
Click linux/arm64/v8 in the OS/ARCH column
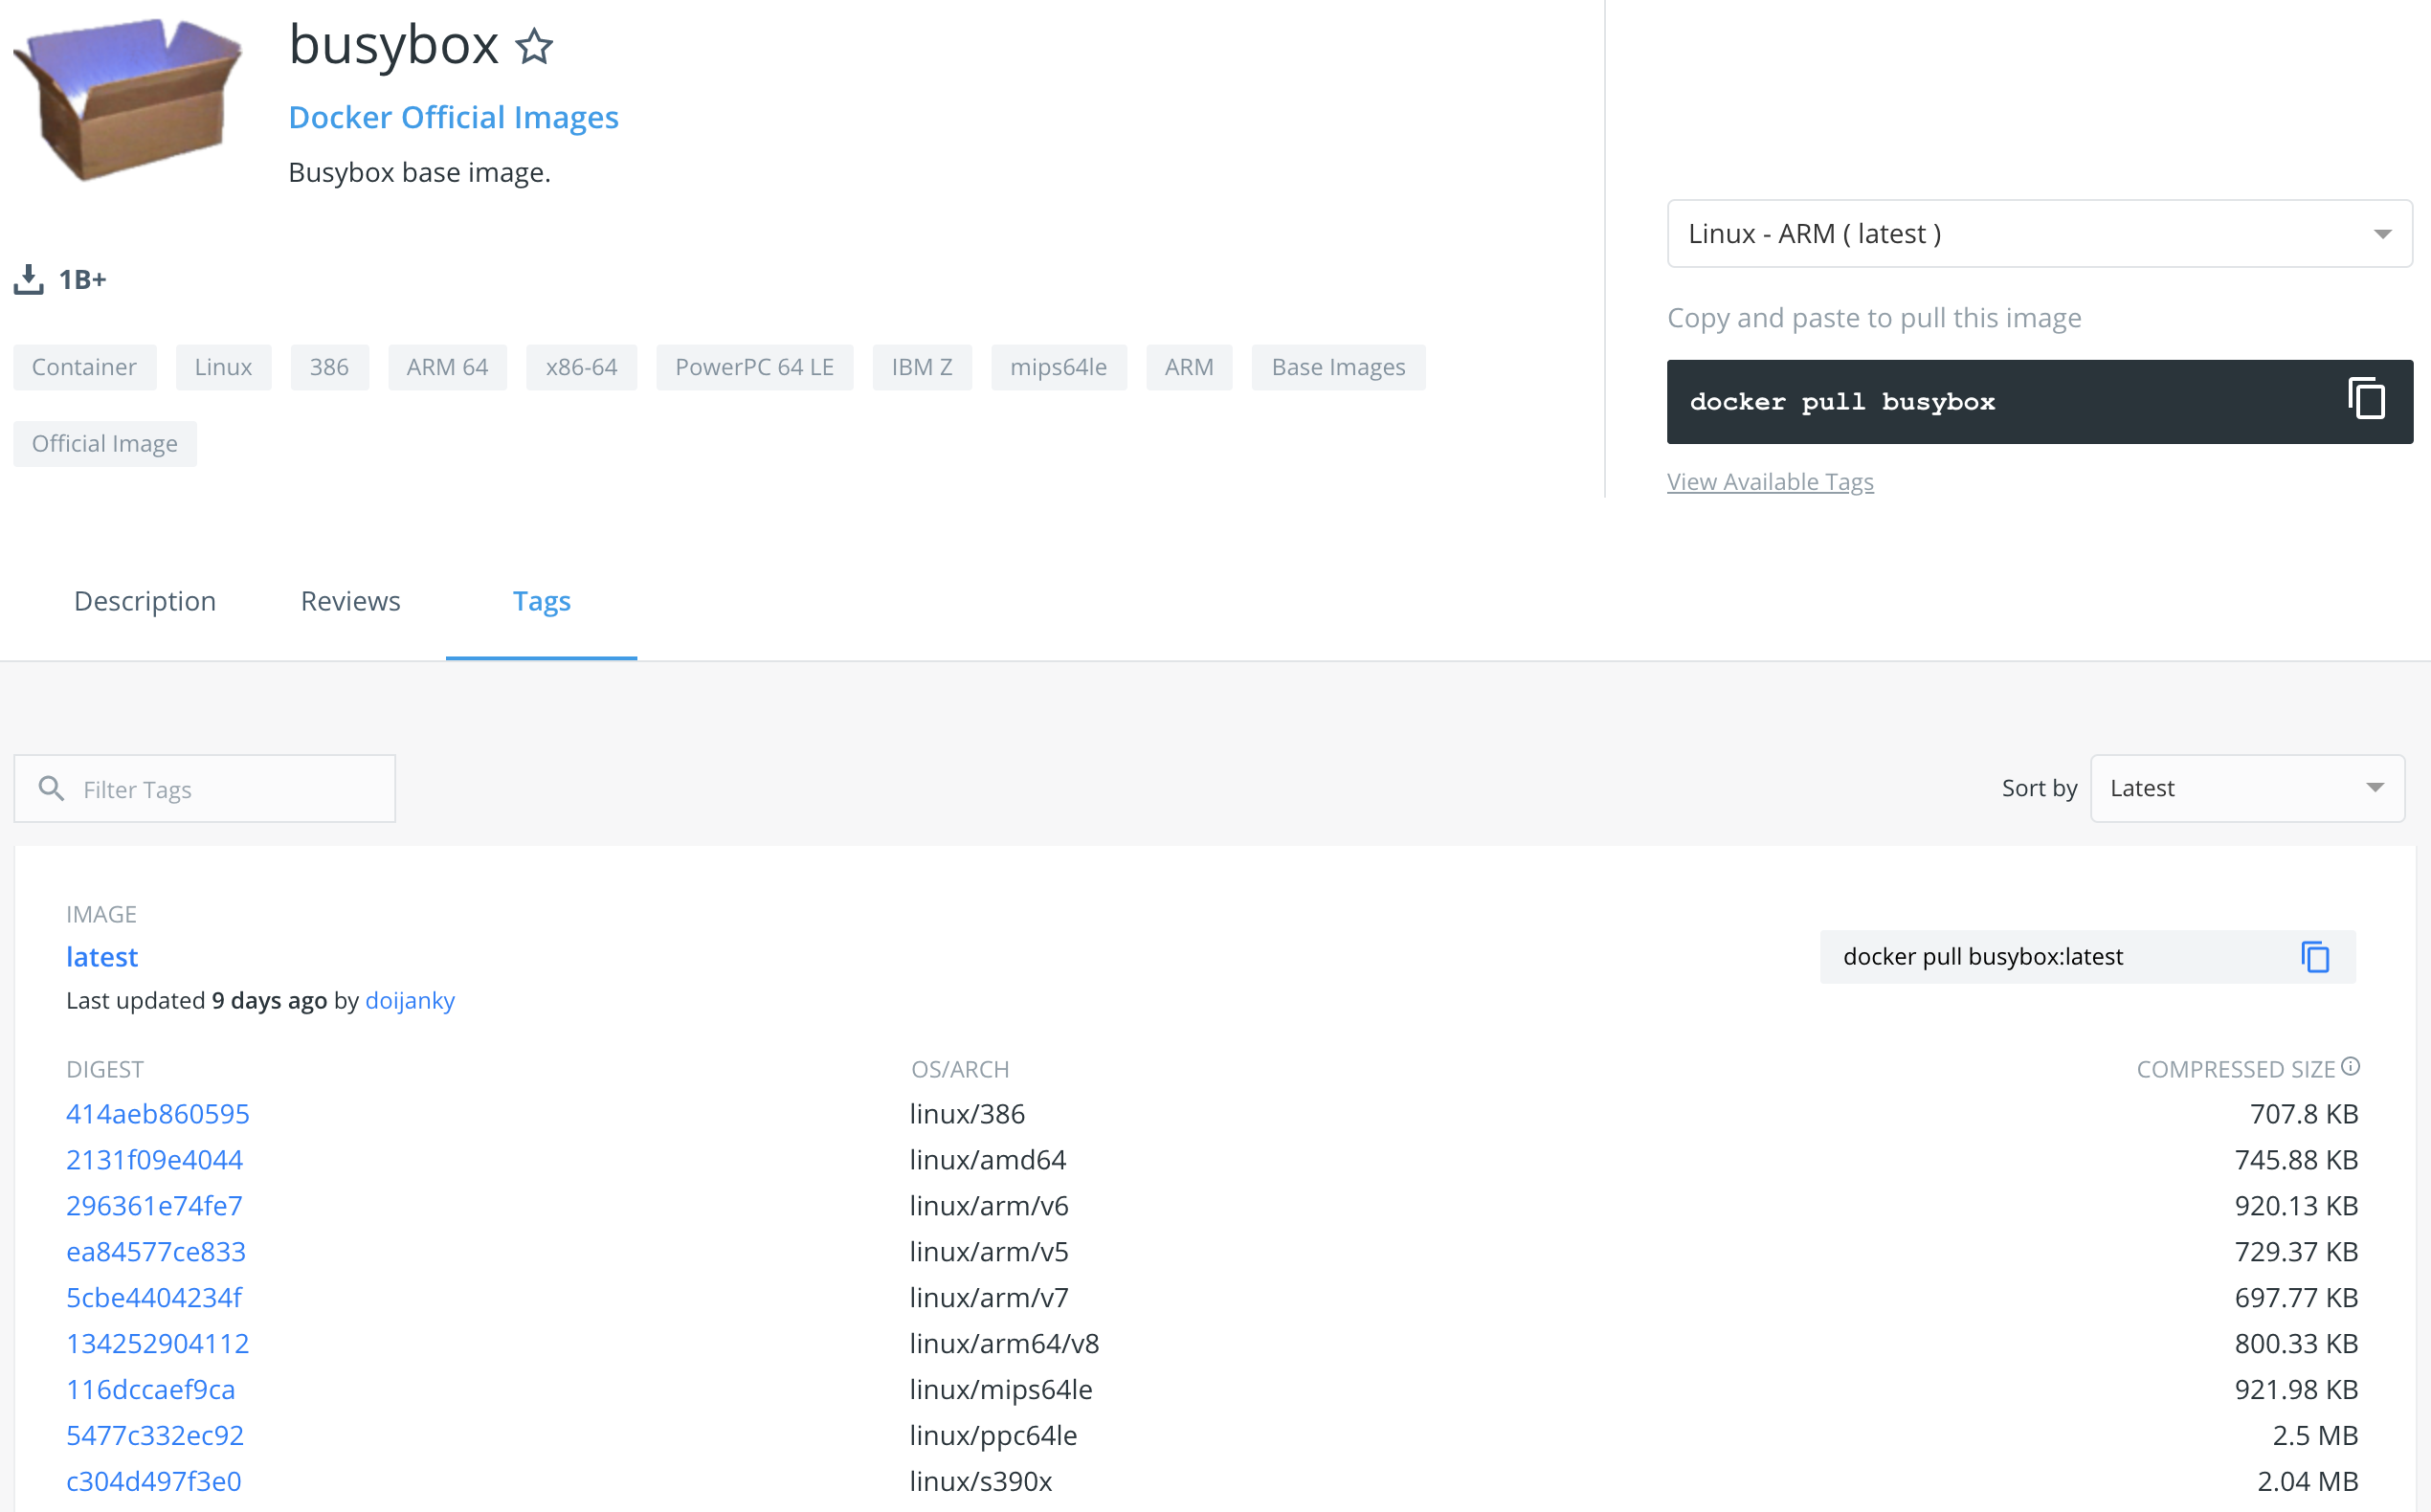(x=1004, y=1344)
